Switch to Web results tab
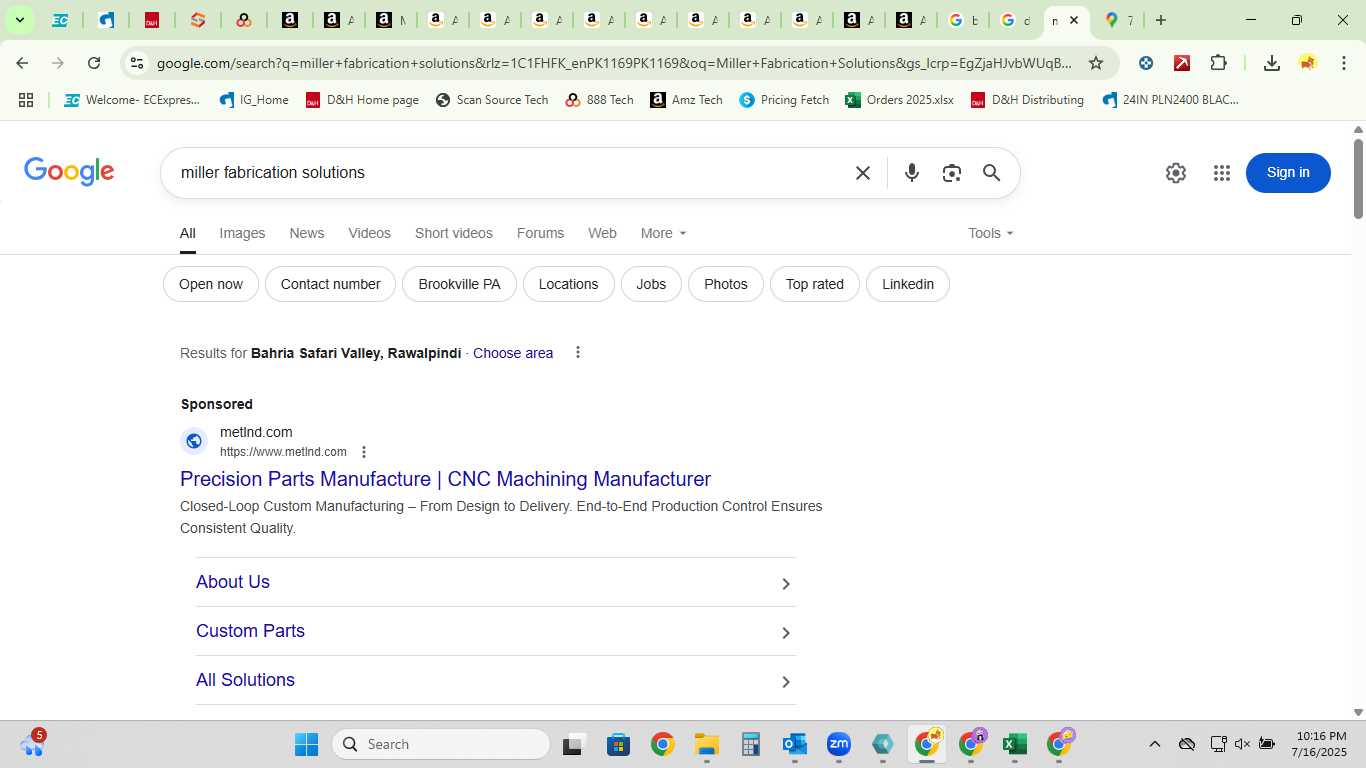Viewport: 1366px width, 768px height. [602, 233]
